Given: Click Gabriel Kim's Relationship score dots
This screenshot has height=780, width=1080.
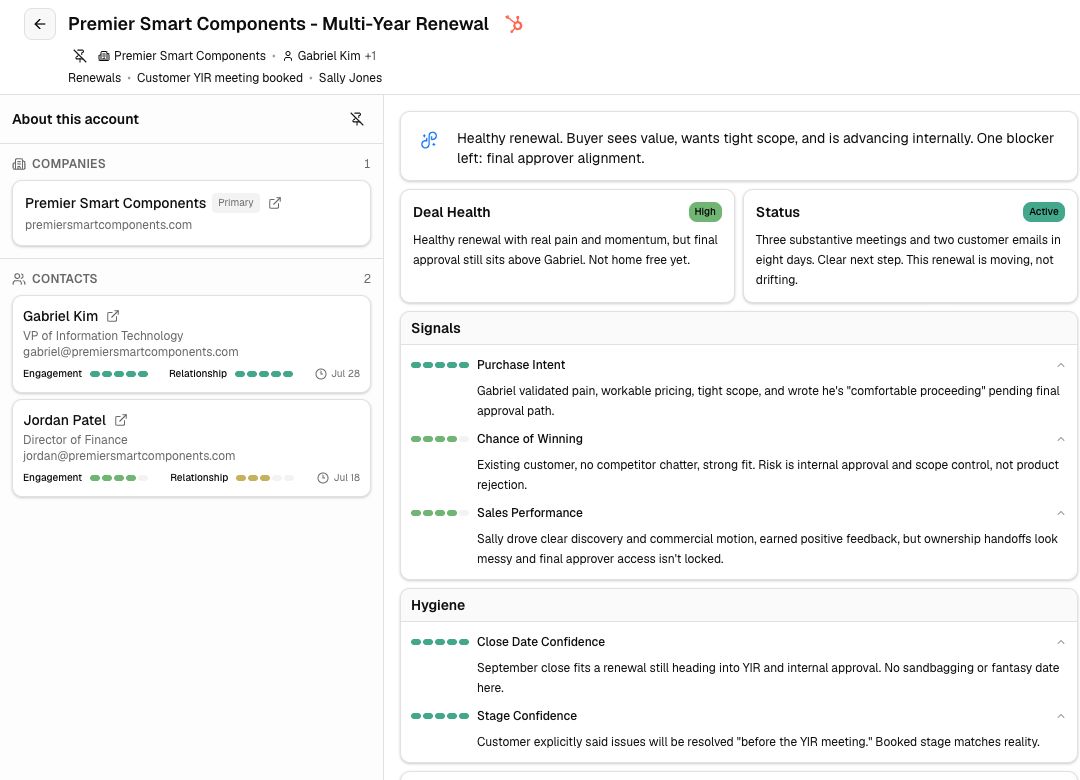Looking at the screenshot, I should pos(264,374).
